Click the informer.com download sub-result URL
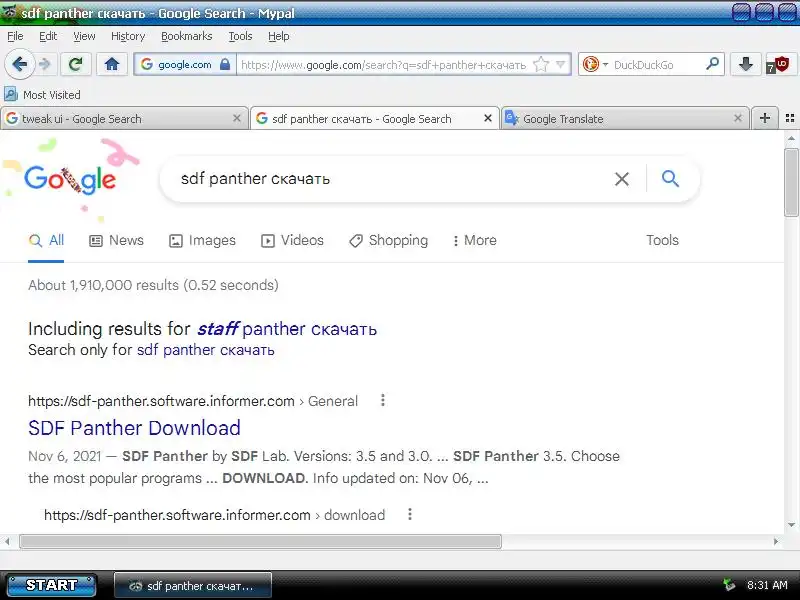This screenshot has width=800, height=600. pos(214,515)
